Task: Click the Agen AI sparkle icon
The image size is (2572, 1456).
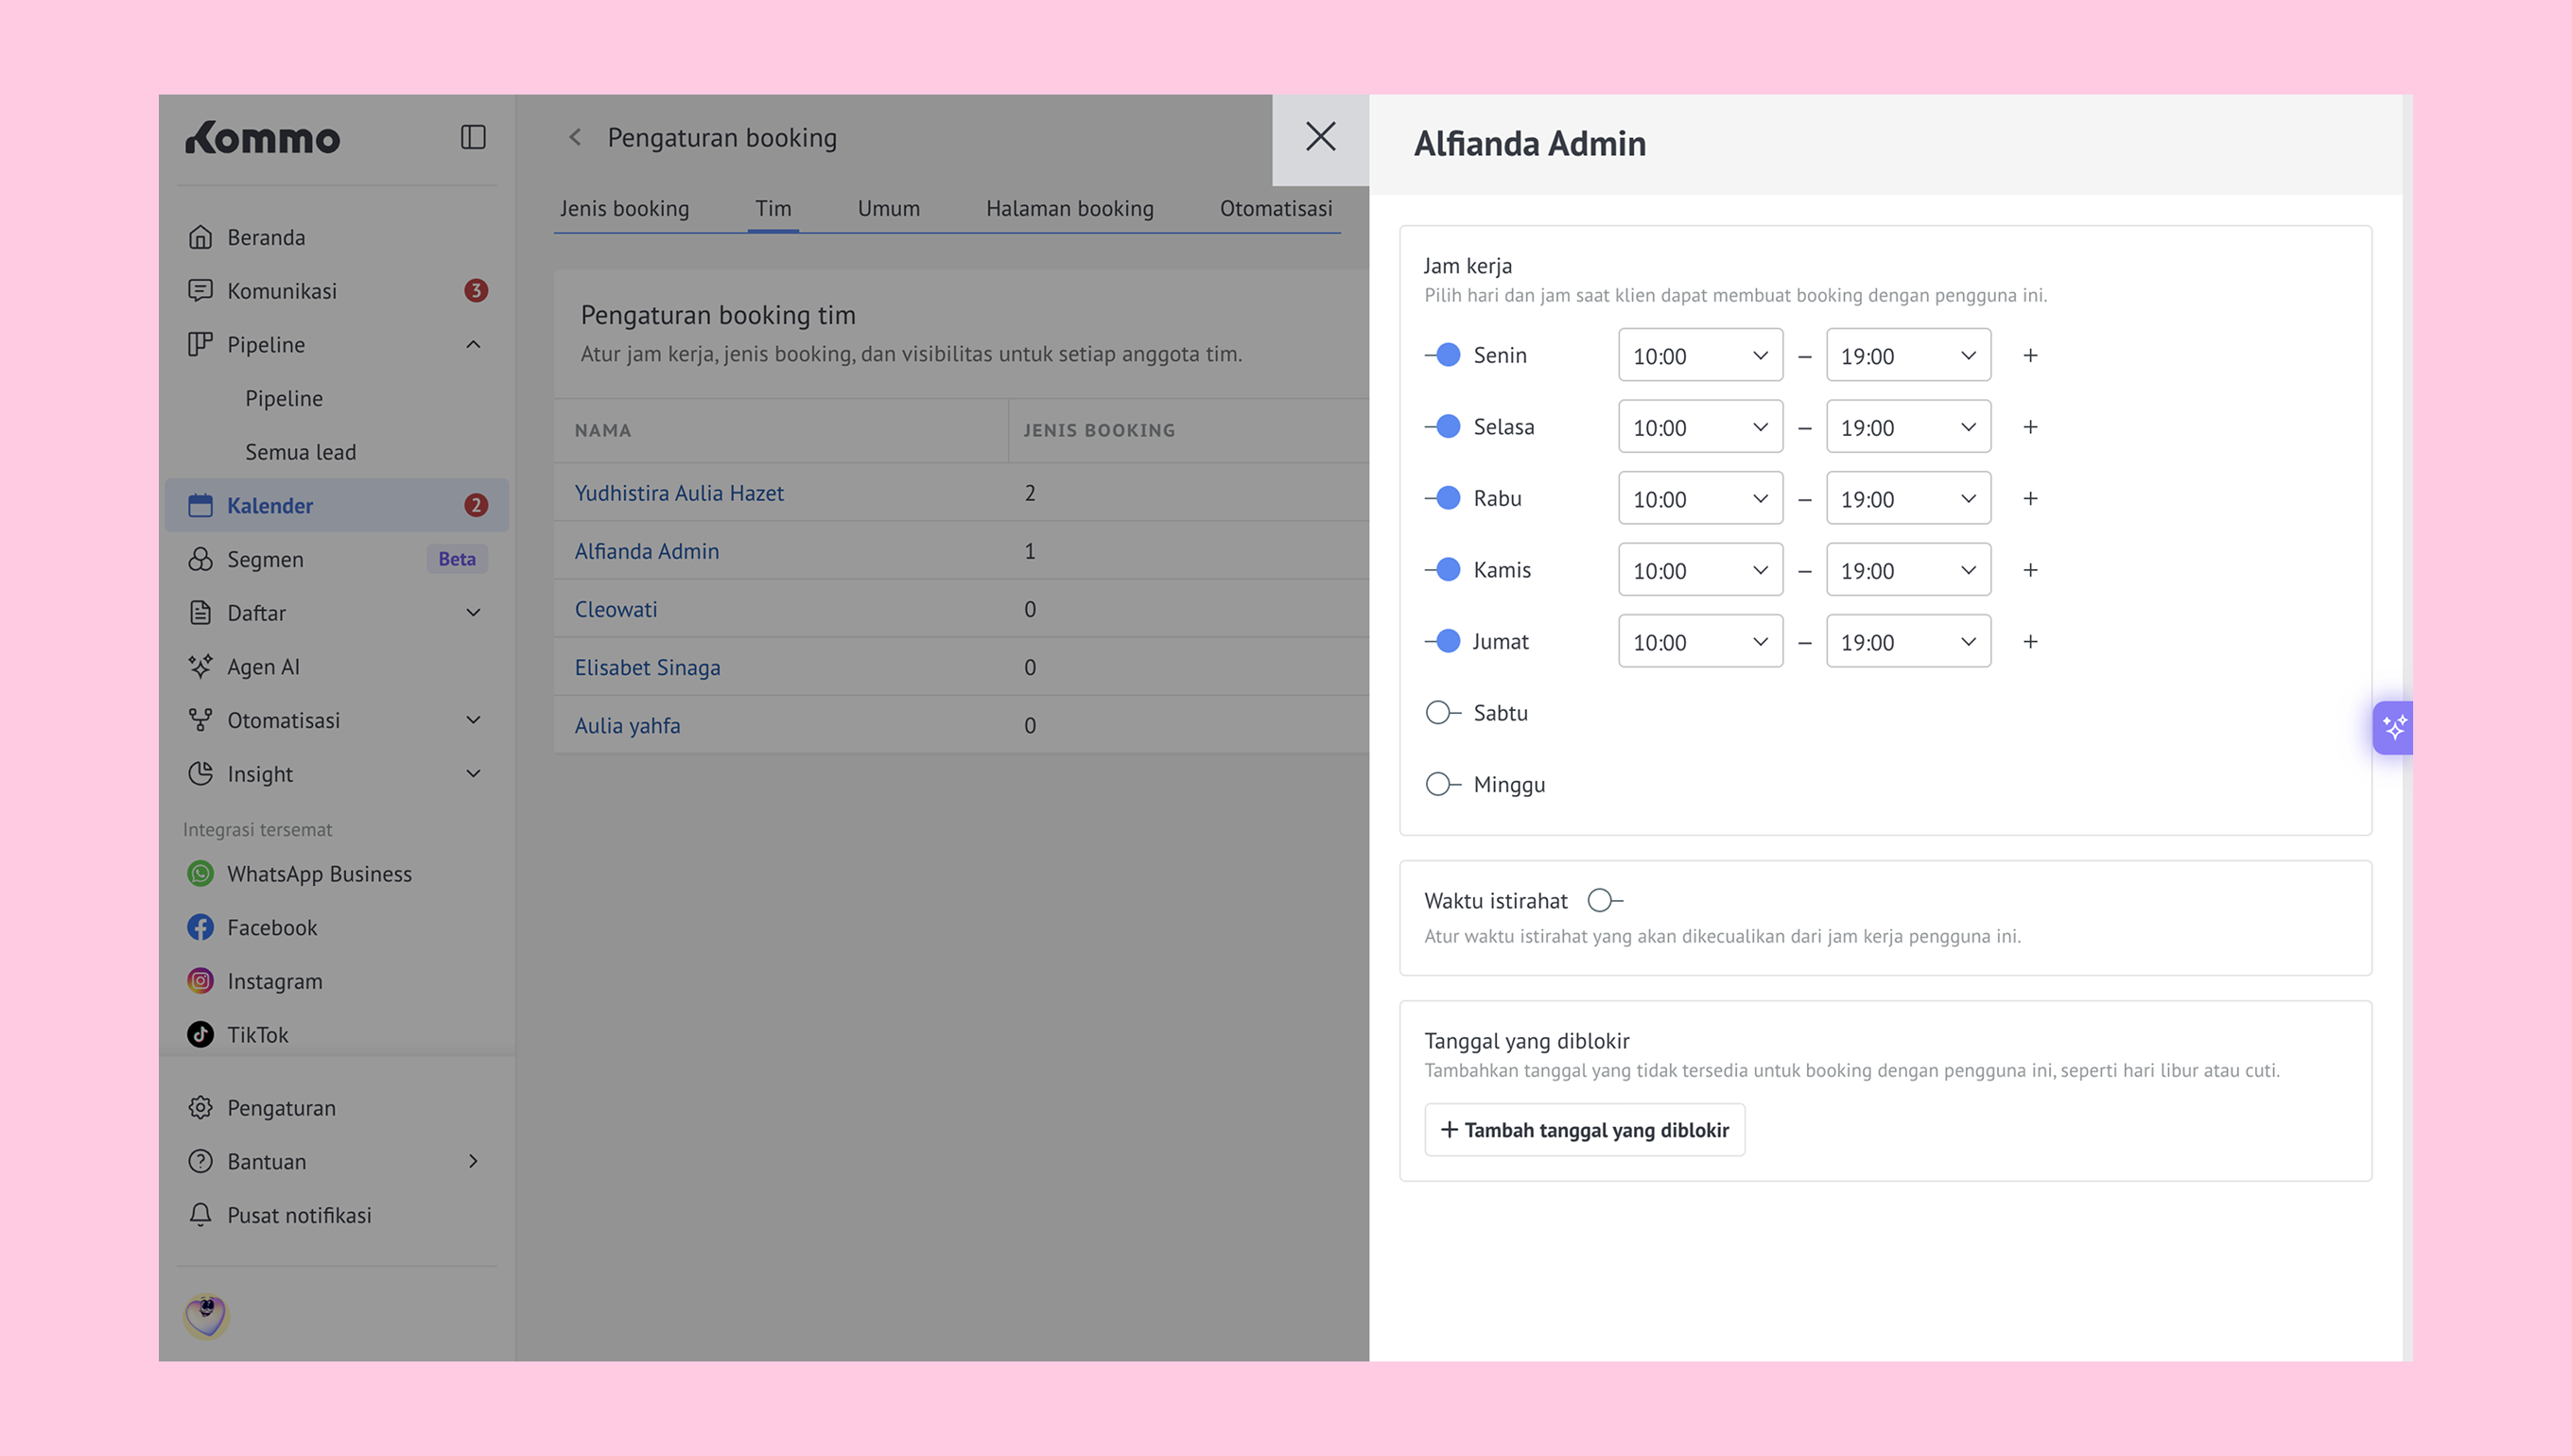Action: click(200, 666)
